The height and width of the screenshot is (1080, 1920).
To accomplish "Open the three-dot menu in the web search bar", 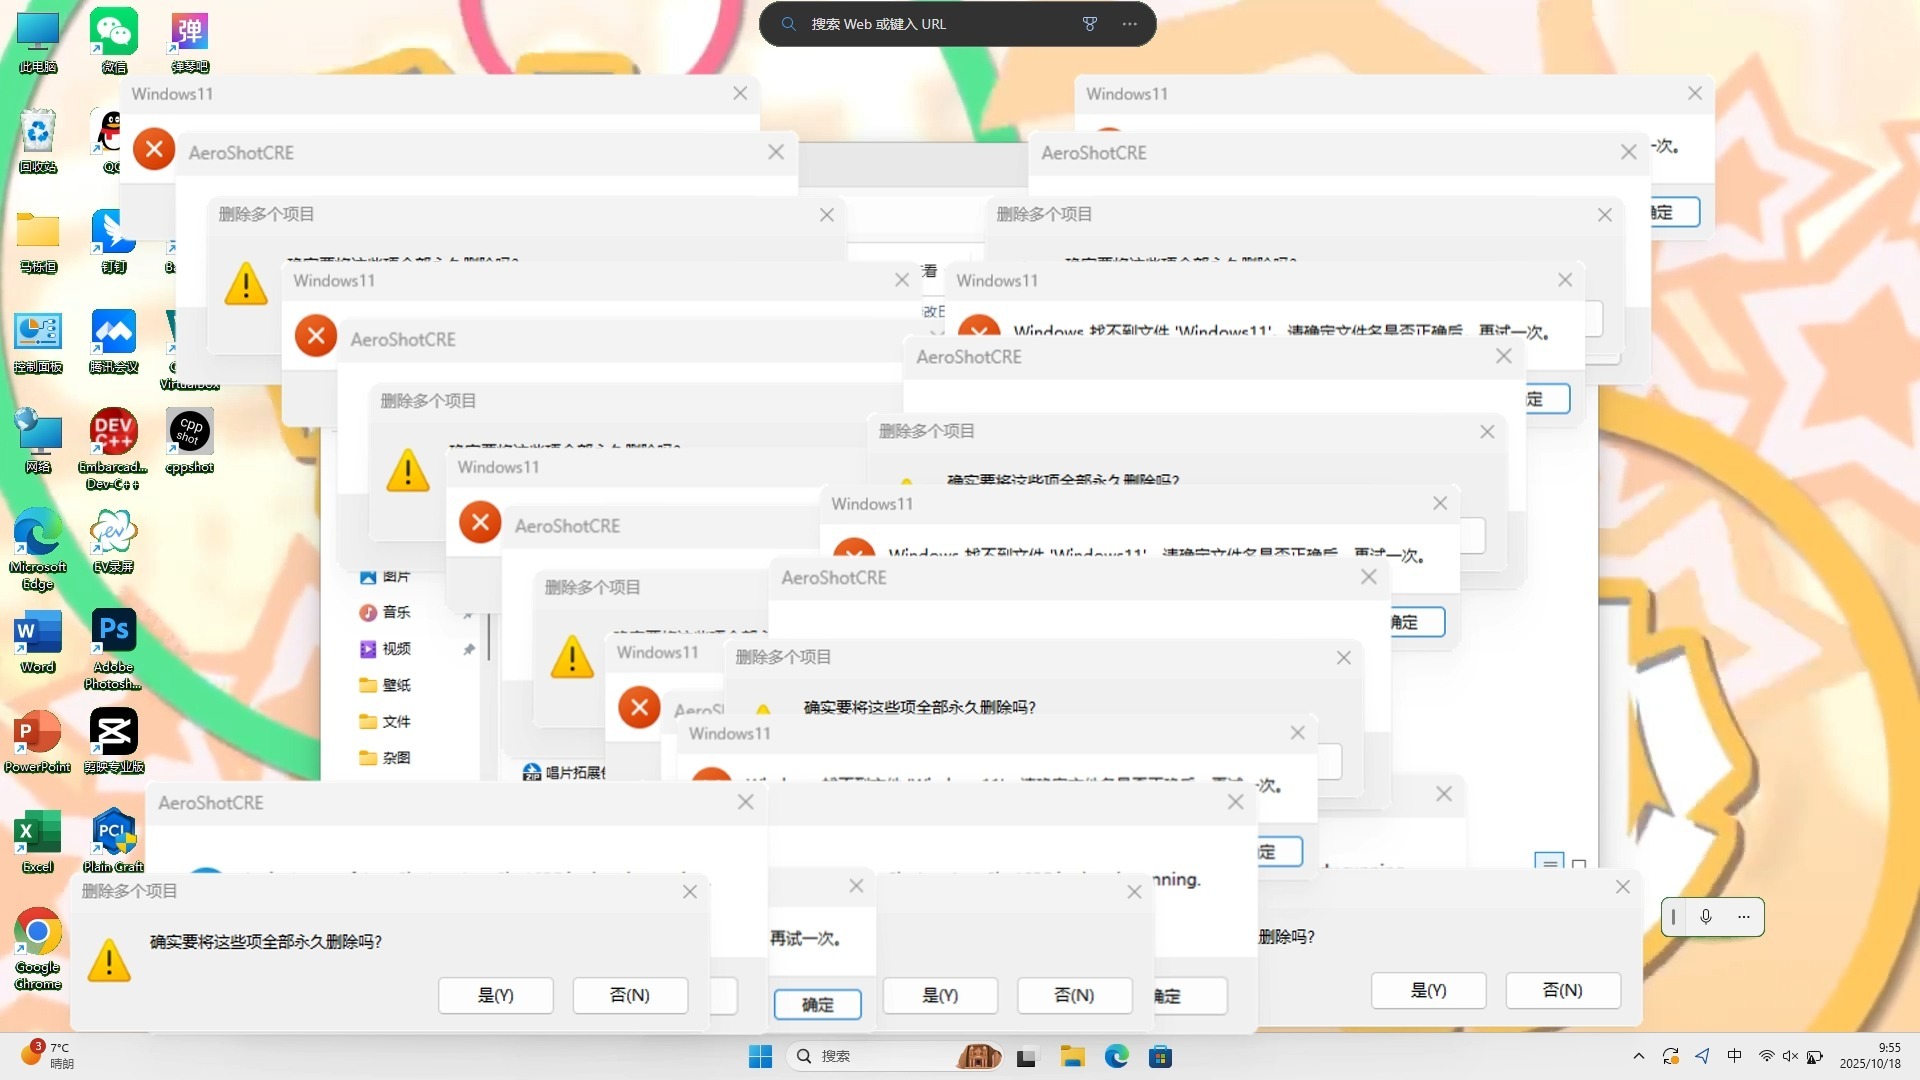I will [1130, 24].
